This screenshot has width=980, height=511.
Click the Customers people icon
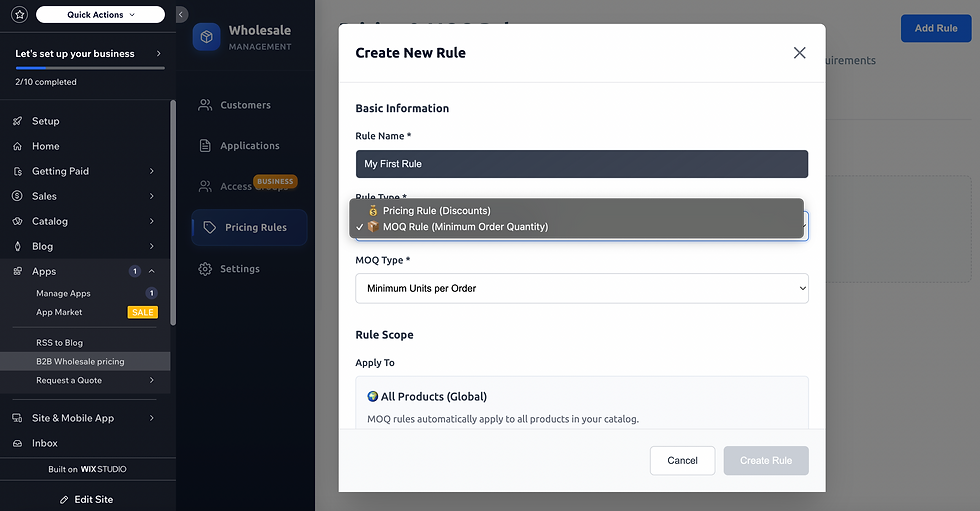205,105
